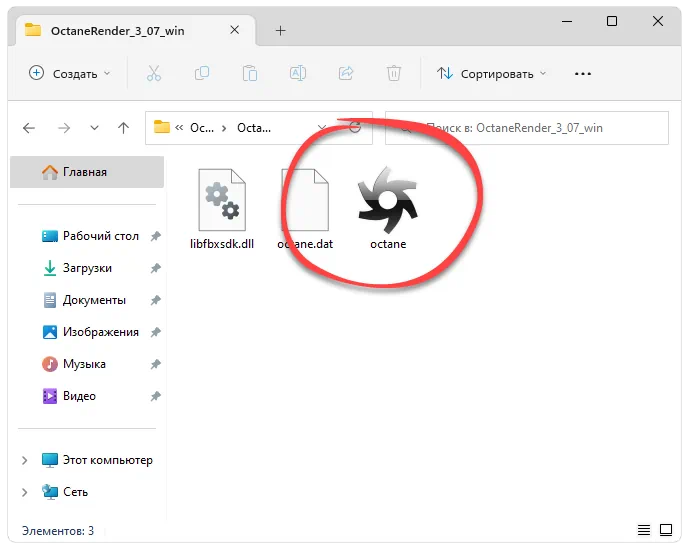
Task: Click the pin icon next to Документы
Action: point(155,300)
